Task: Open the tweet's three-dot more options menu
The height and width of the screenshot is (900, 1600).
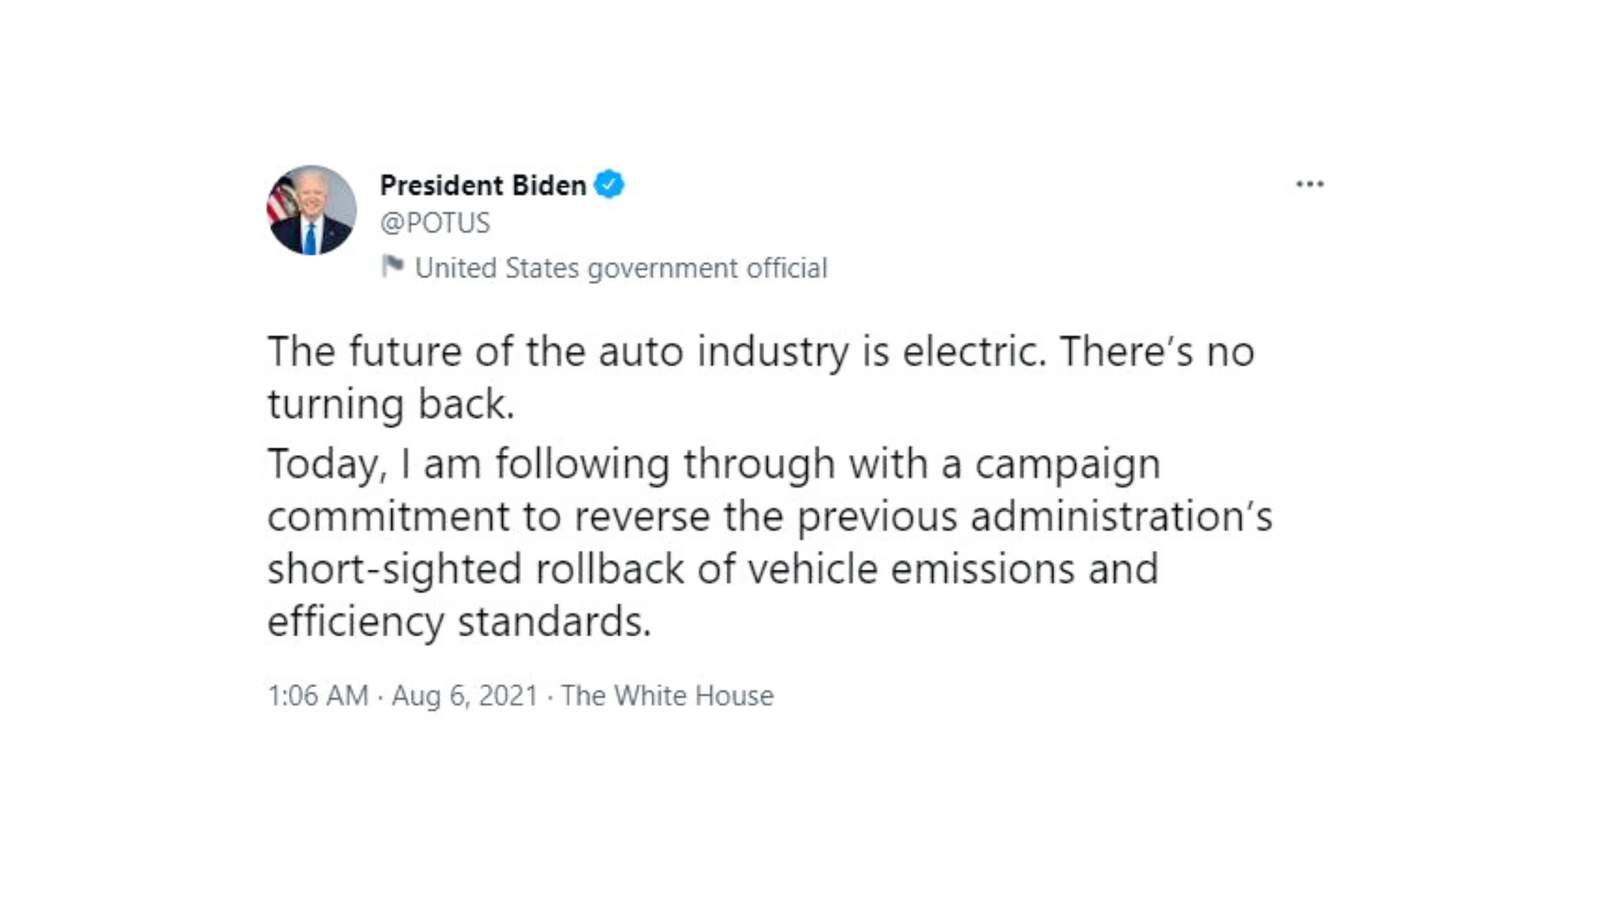Action: 1309,184
